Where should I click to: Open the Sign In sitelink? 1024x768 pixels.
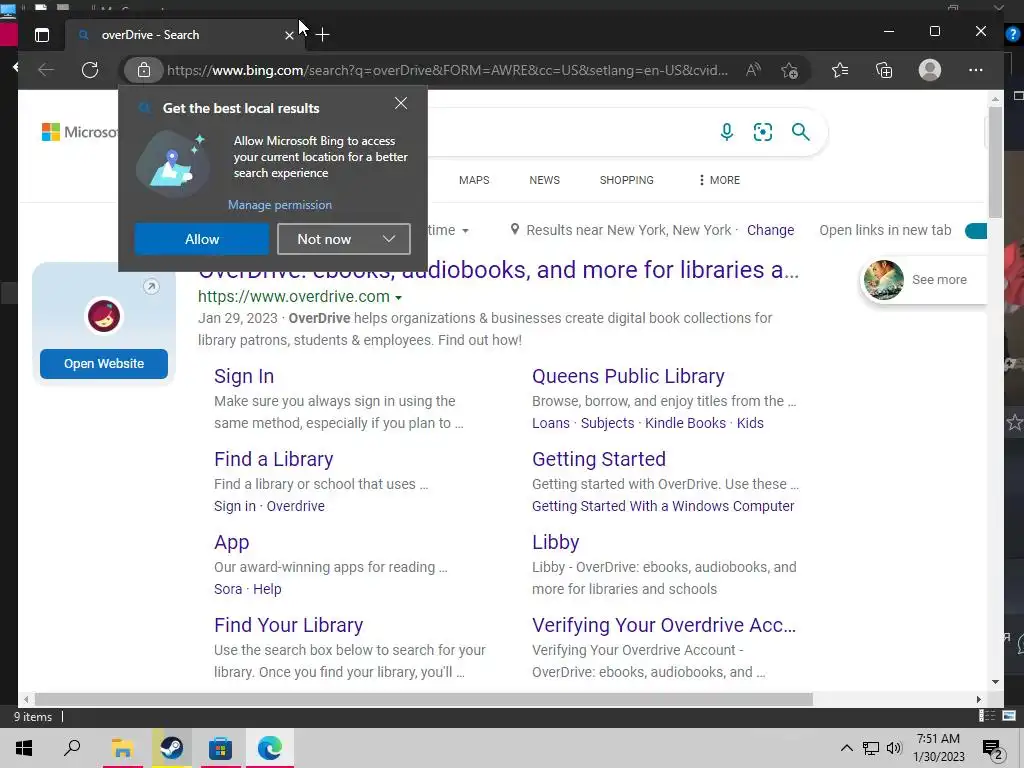[244, 376]
